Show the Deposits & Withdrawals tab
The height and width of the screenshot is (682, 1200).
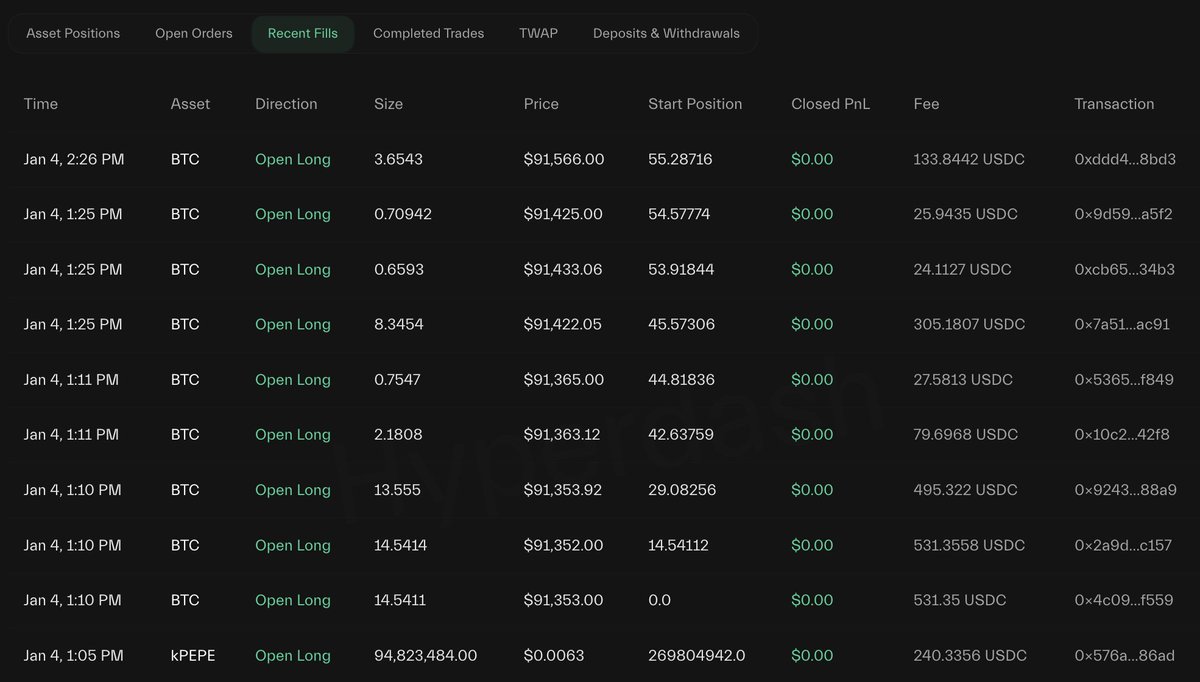[666, 33]
